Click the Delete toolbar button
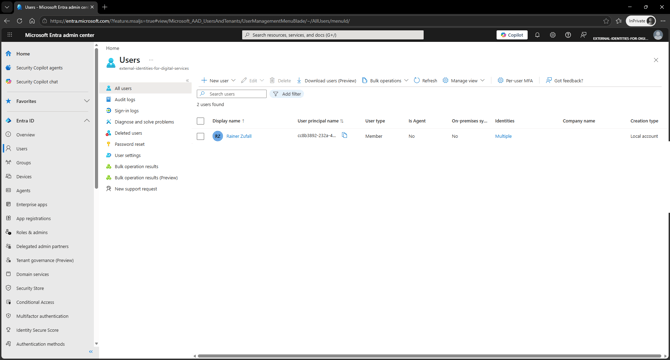 click(280, 81)
